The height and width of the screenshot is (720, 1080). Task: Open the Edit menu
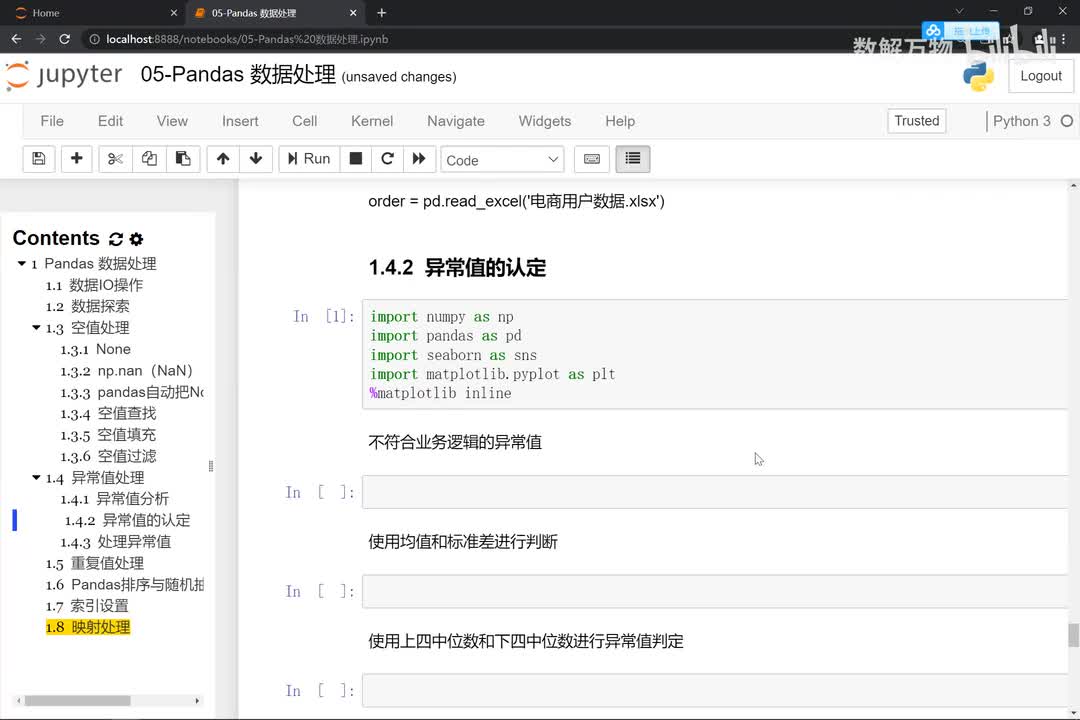tap(110, 121)
